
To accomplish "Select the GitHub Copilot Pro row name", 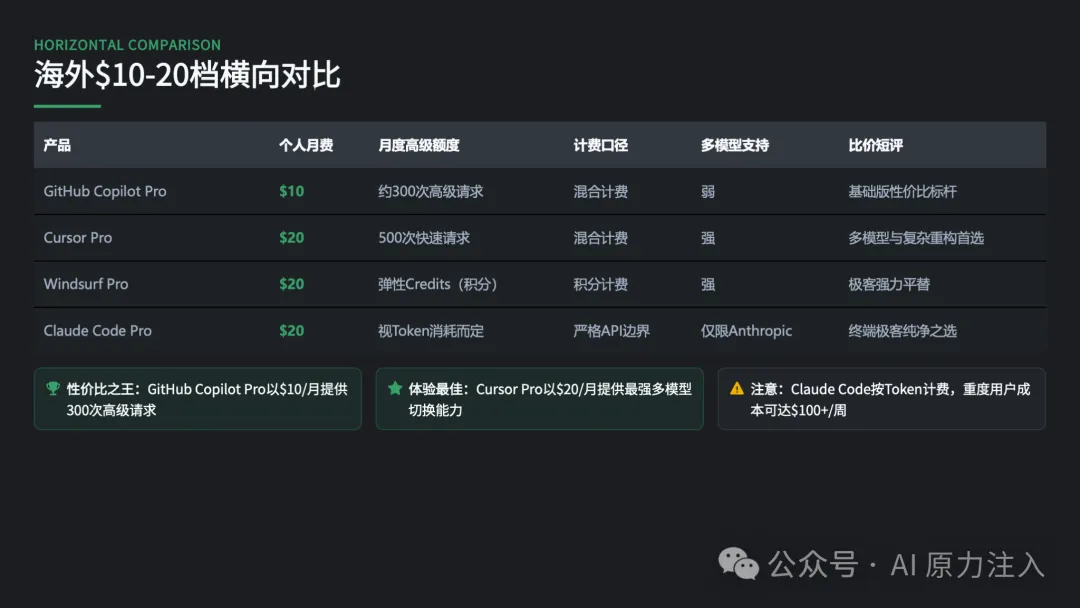I will pyautogui.click(x=105, y=191).
